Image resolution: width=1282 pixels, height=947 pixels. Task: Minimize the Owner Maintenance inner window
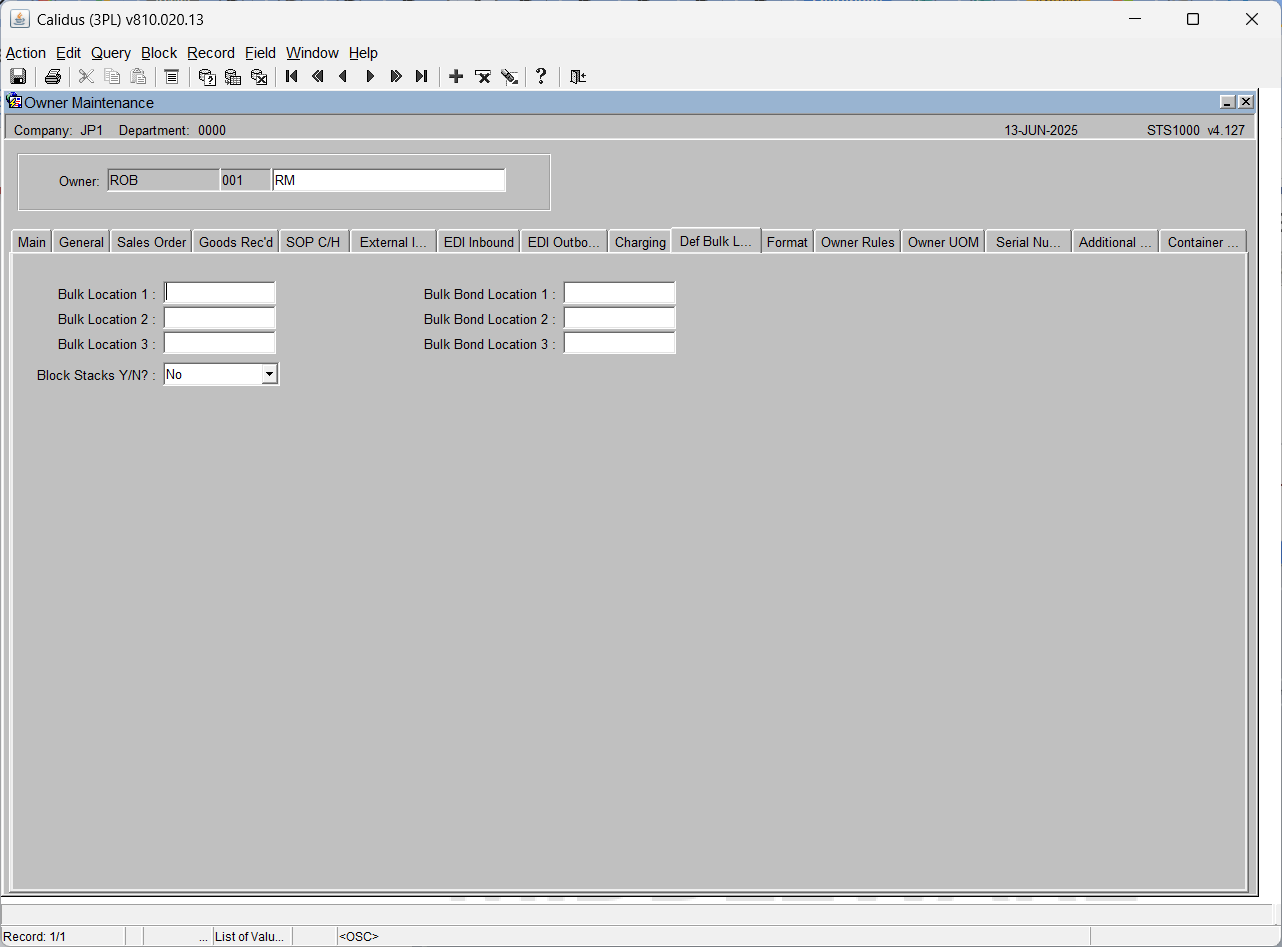pyautogui.click(x=1228, y=102)
